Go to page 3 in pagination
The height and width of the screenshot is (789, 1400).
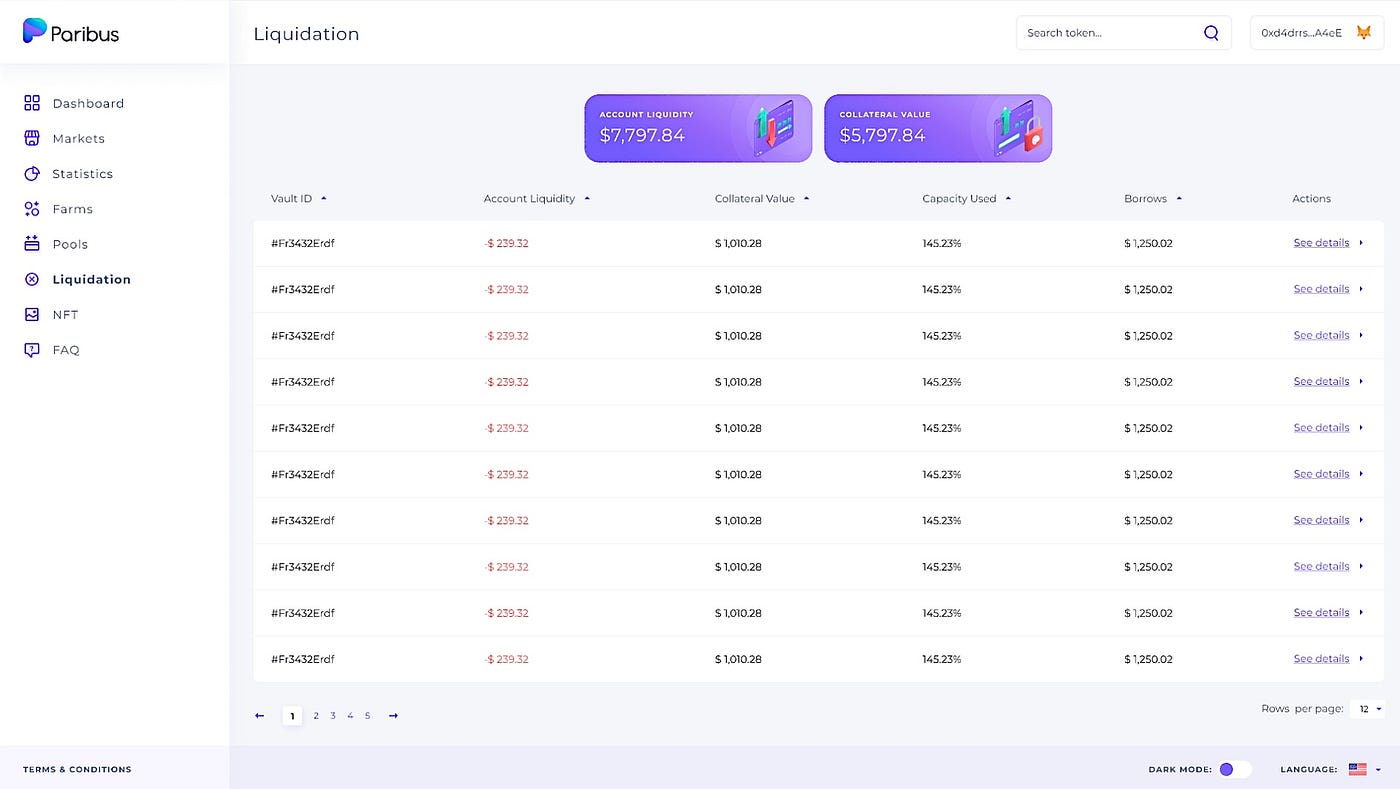(x=333, y=716)
